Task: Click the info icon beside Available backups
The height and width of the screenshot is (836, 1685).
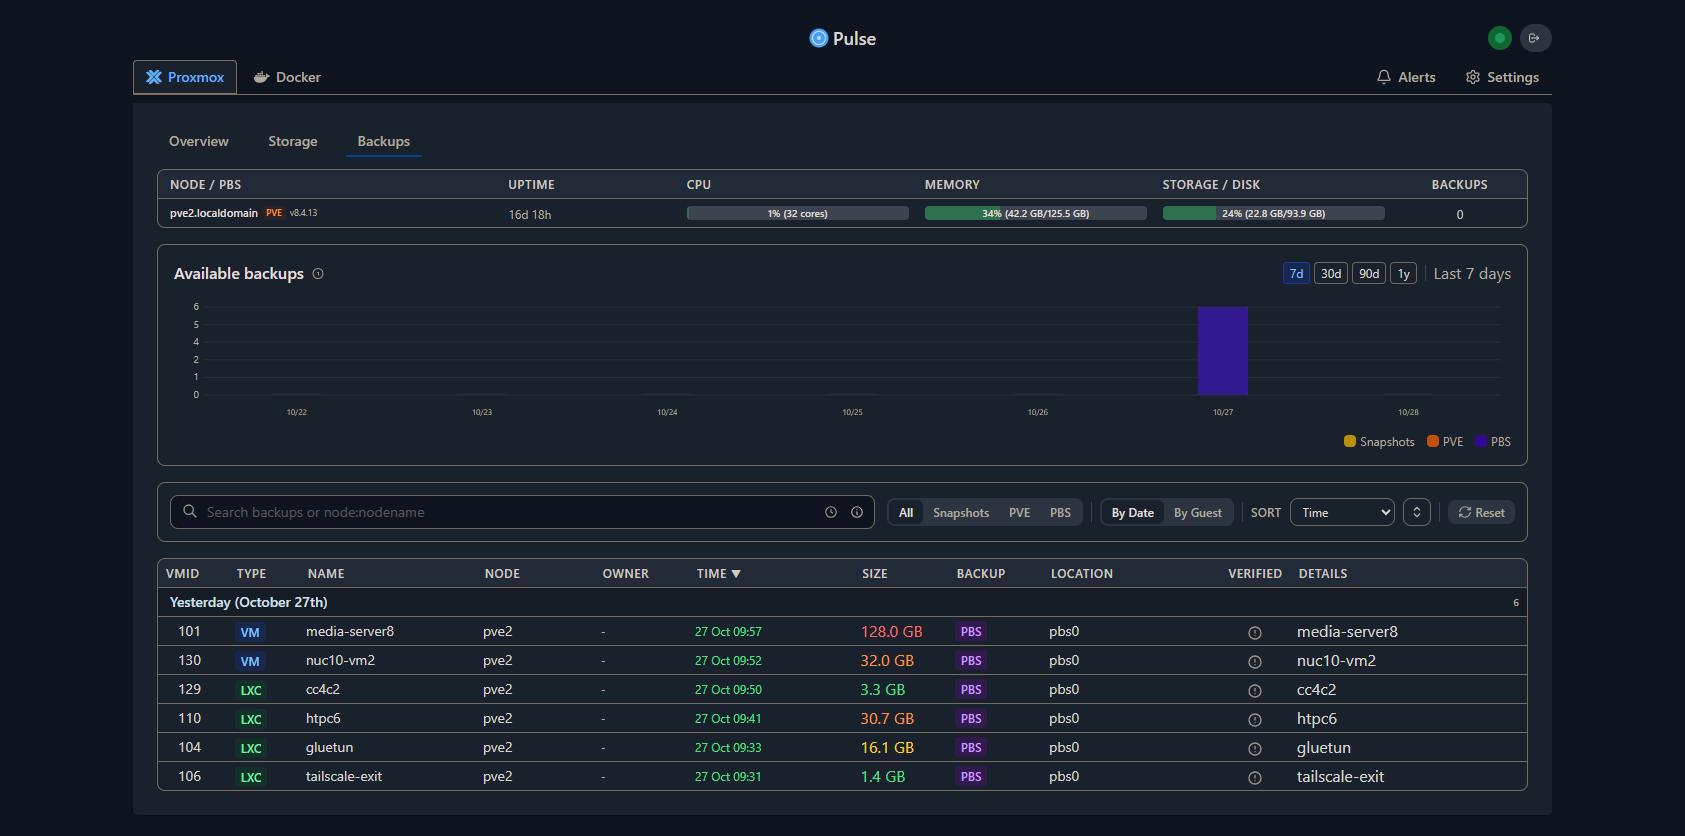Action: (x=318, y=274)
